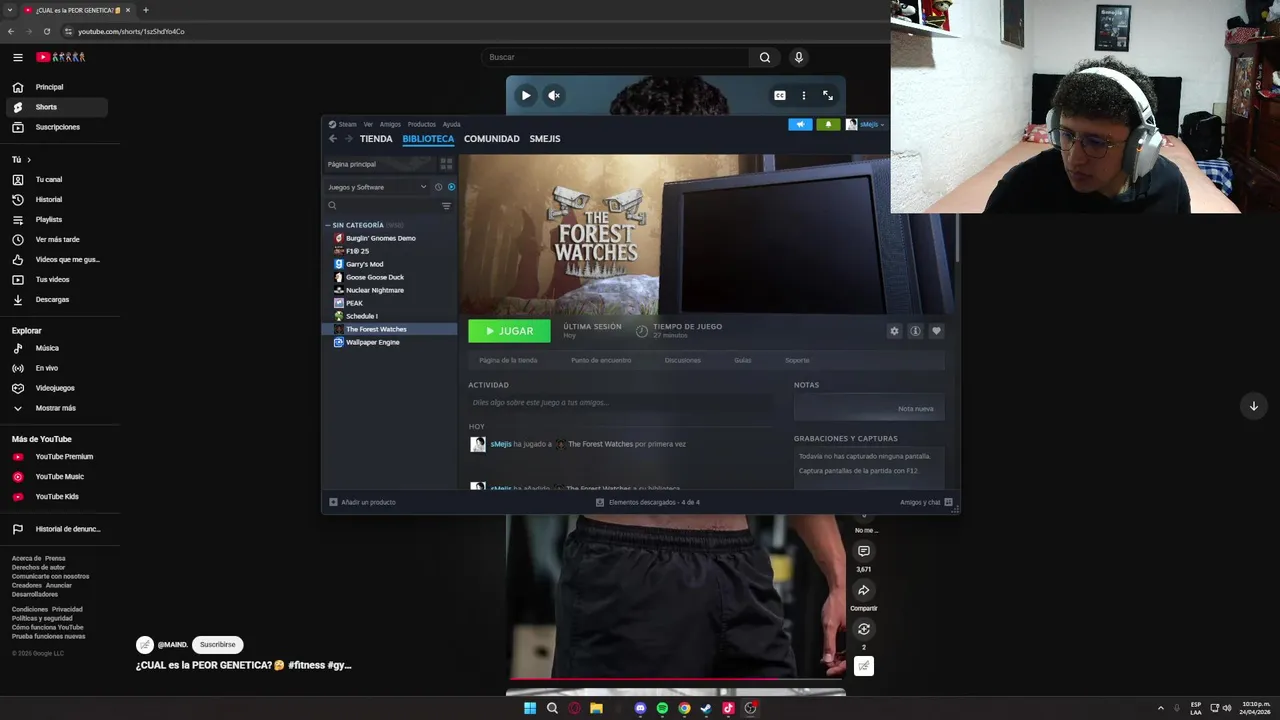
Task: Open advanced library filter options icon
Action: (x=446, y=206)
